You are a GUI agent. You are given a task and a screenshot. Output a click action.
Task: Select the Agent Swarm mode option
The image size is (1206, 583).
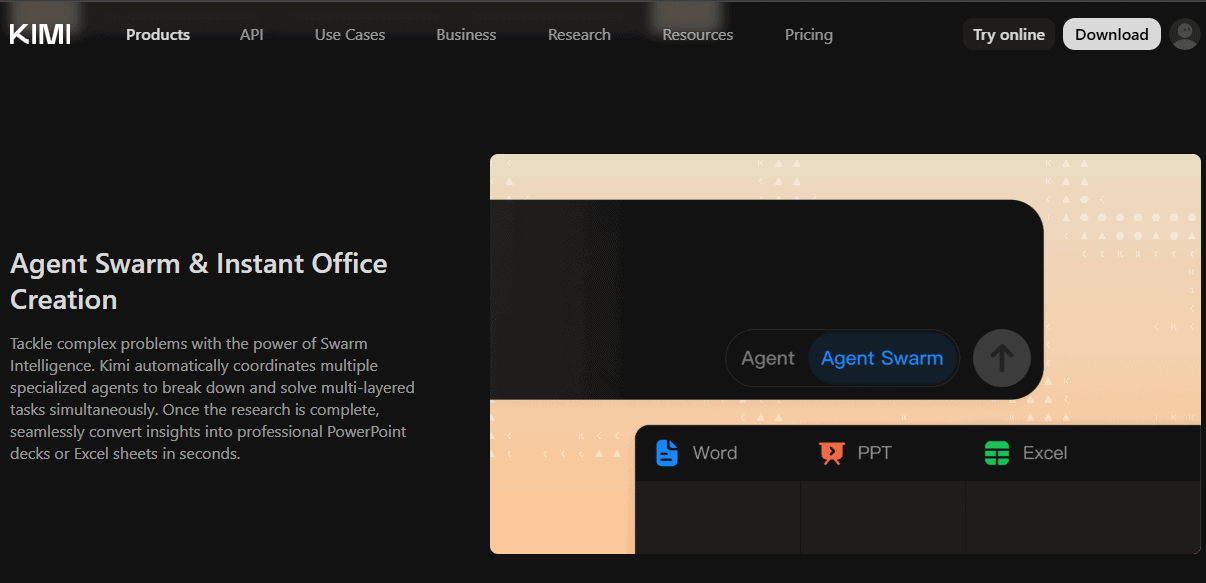[x=882, y=358]
